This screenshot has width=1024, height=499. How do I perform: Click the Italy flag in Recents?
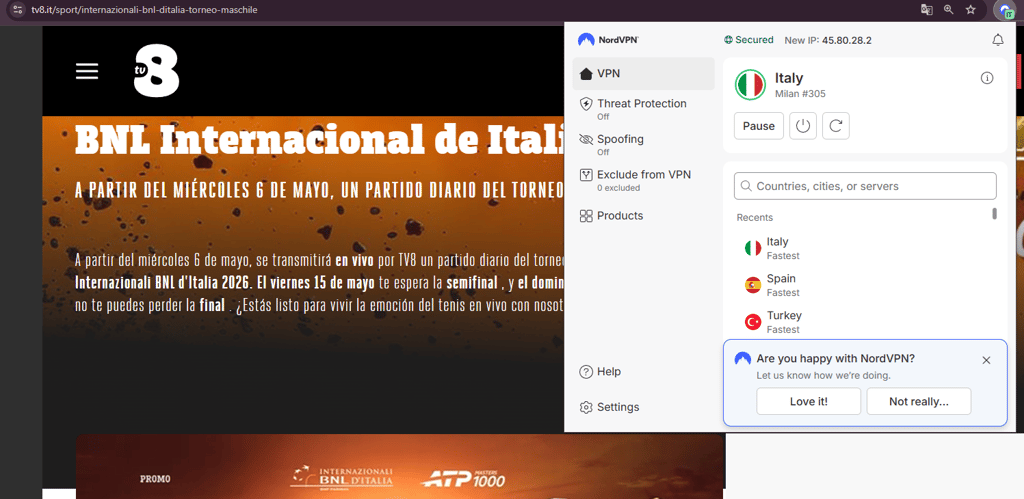[x=753, y=248]
